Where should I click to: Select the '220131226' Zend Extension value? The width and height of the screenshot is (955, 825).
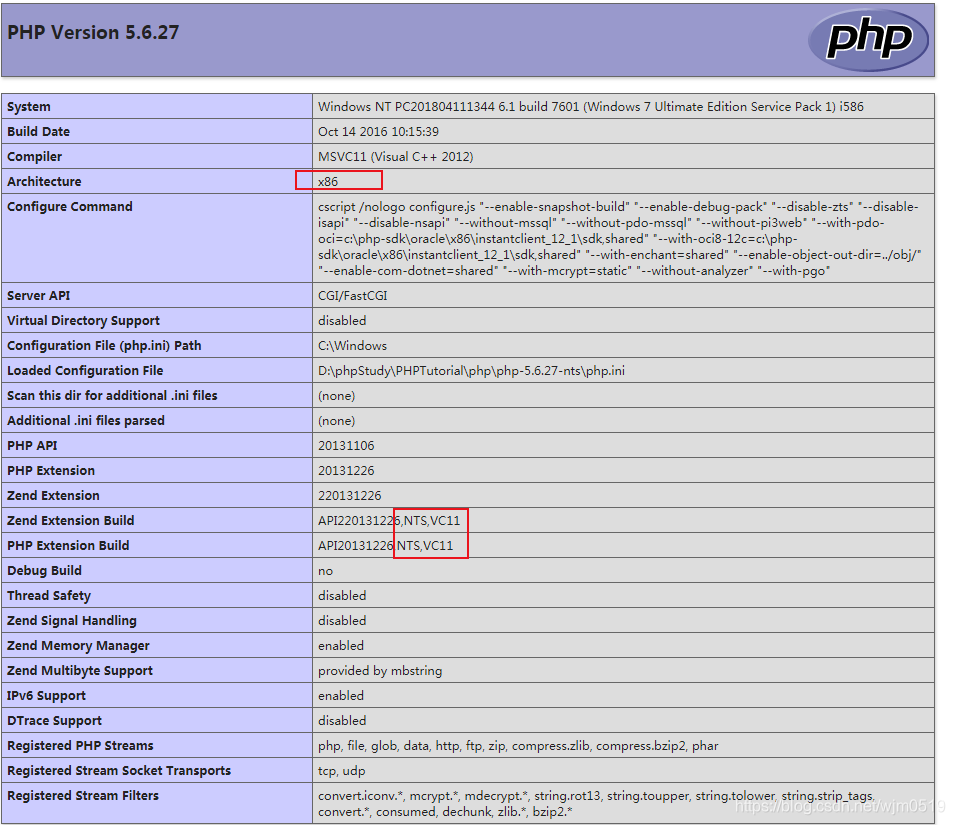point(350,496)
